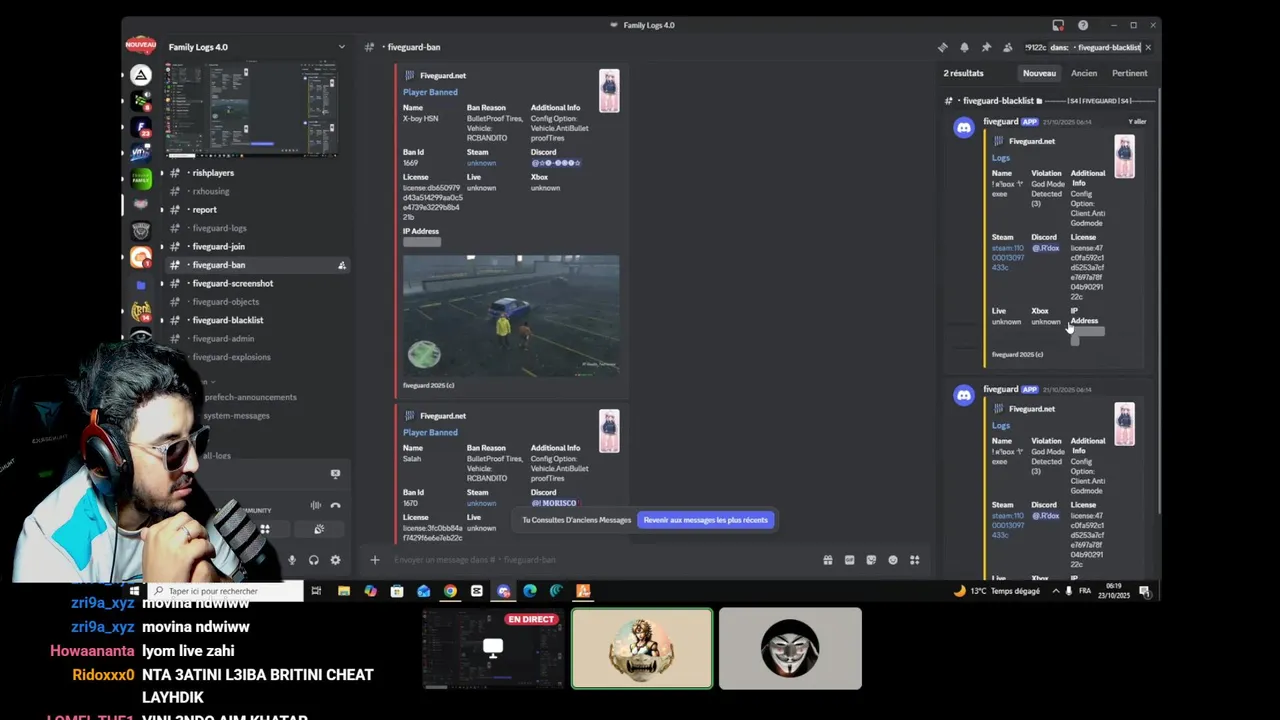Disconnect from voice phone icon
The width and height of the screenshot is (1280, 720).
pyautogui.click(x=335, y=505)
